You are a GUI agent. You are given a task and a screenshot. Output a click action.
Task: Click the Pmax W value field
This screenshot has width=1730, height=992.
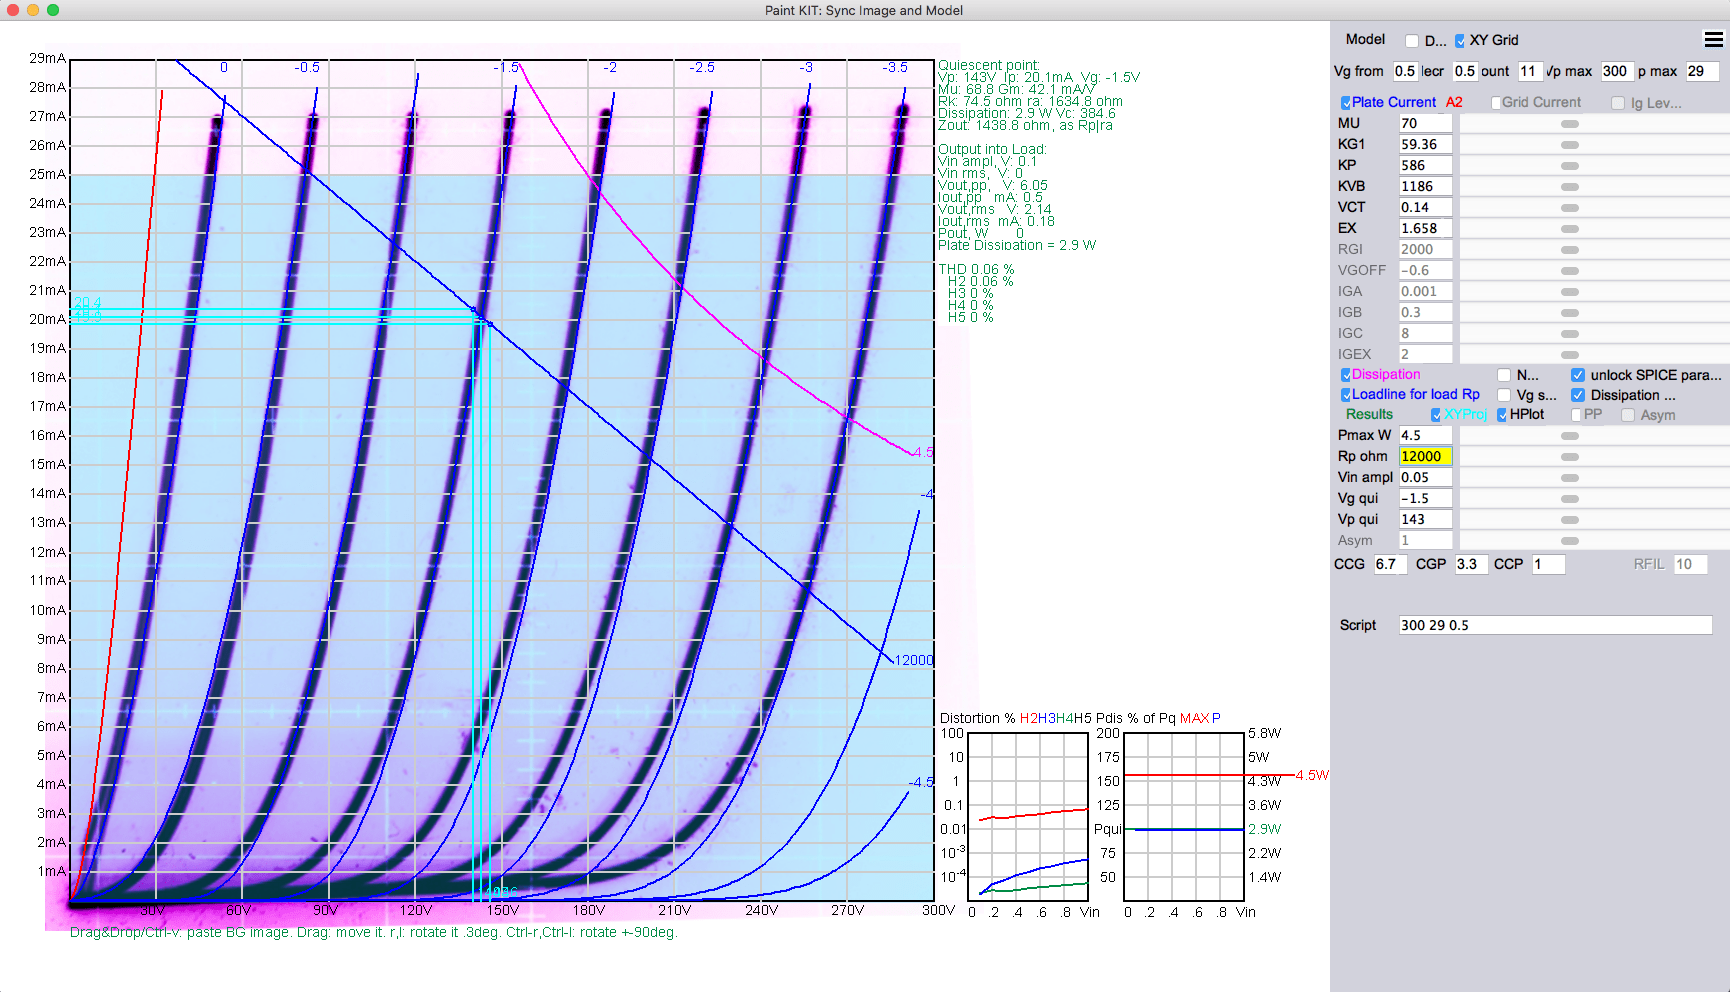pos(1425,435)
